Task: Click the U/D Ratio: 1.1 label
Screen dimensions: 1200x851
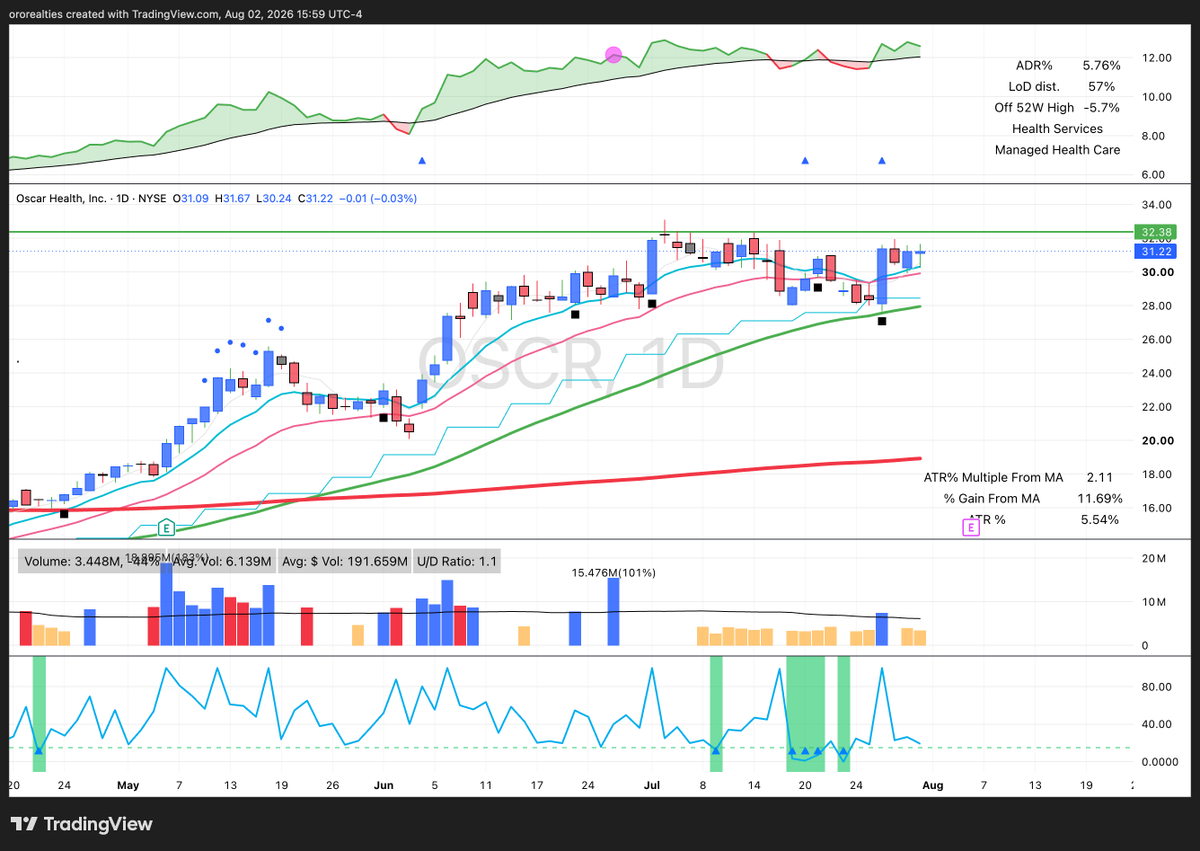Action: (x=457, y=562)
